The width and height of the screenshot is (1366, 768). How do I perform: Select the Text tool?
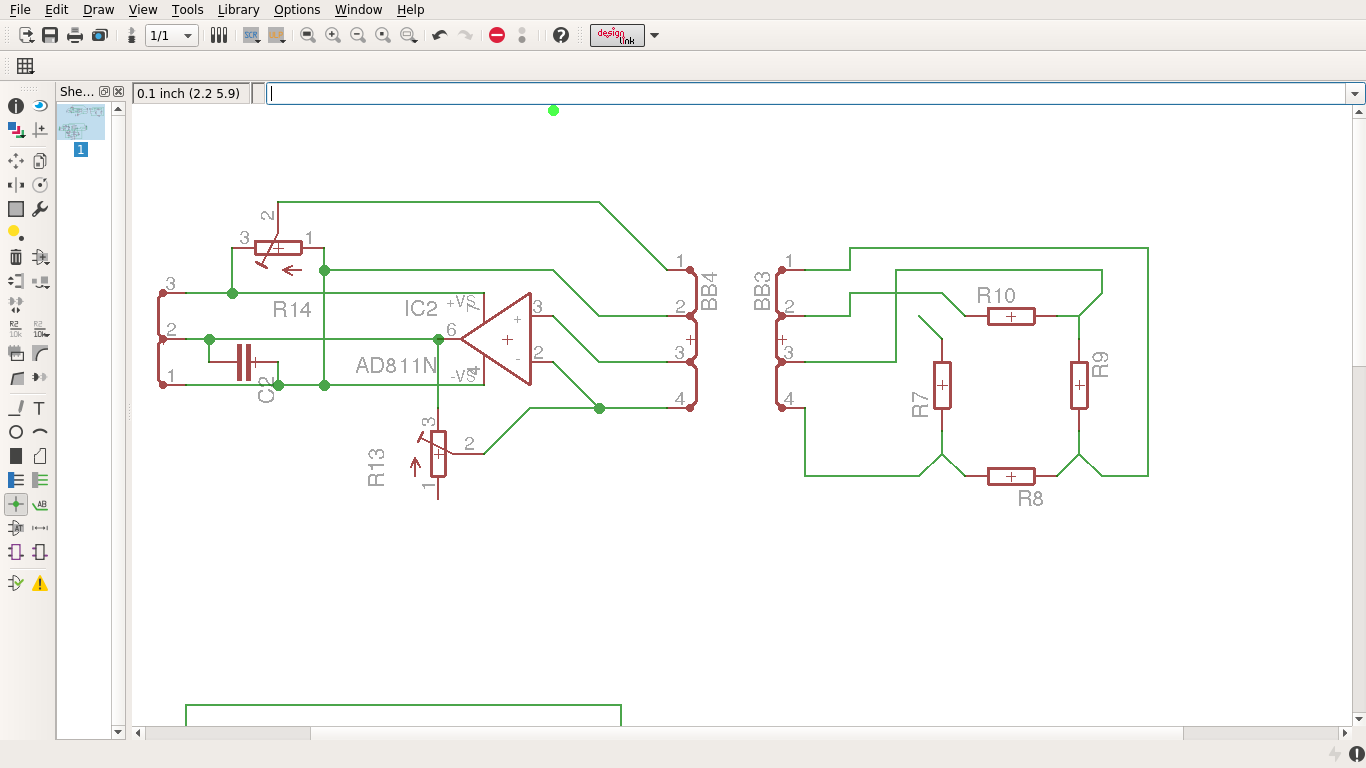(x=40, y=408)
